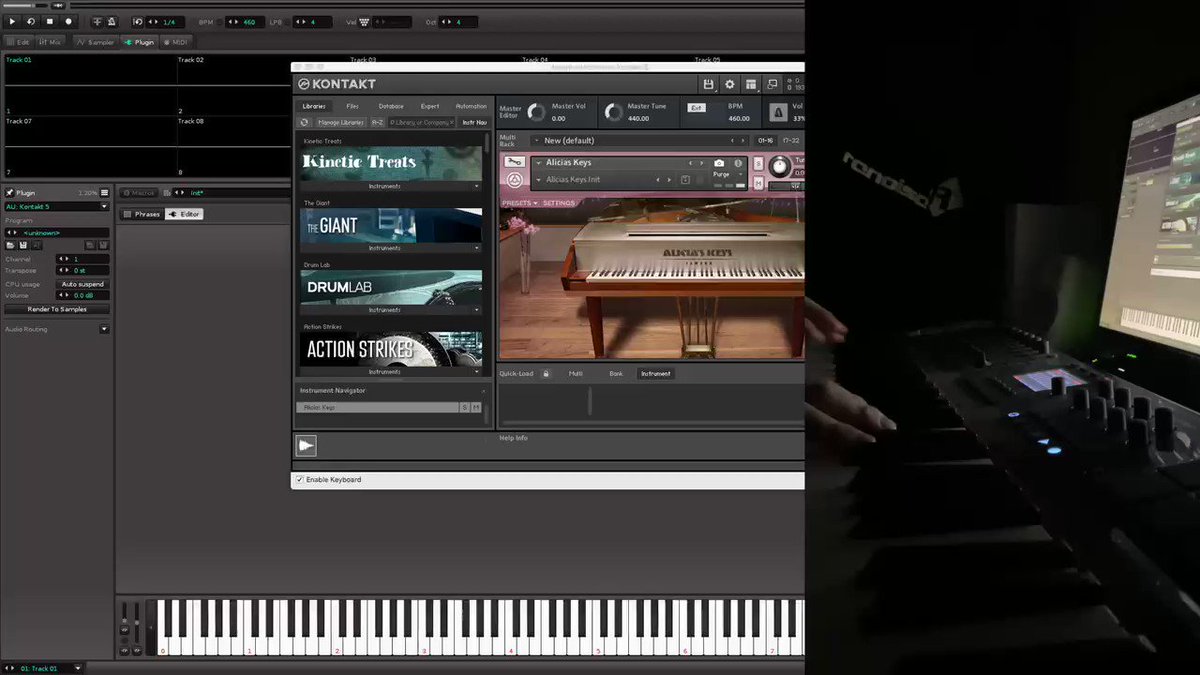The image size is (1200, 675).
Task: Toggle the Ext BPM sync button
Action: [x=696, y=107]
